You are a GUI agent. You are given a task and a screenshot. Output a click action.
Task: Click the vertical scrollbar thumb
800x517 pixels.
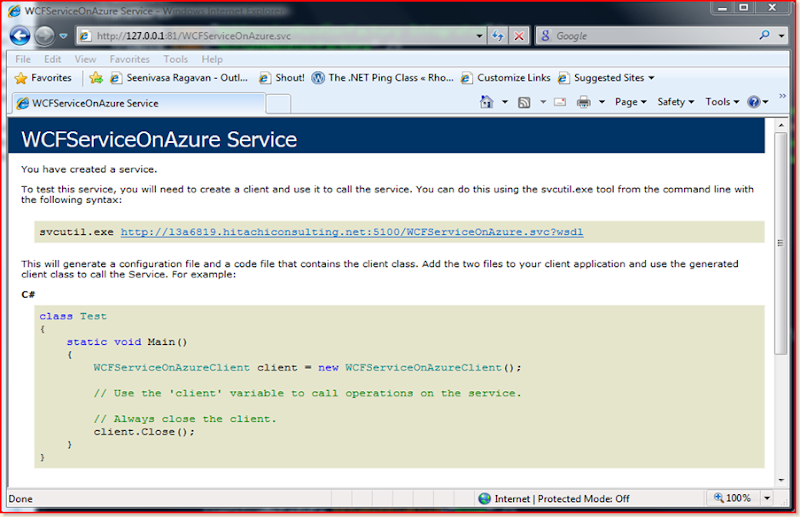point(781,243)
